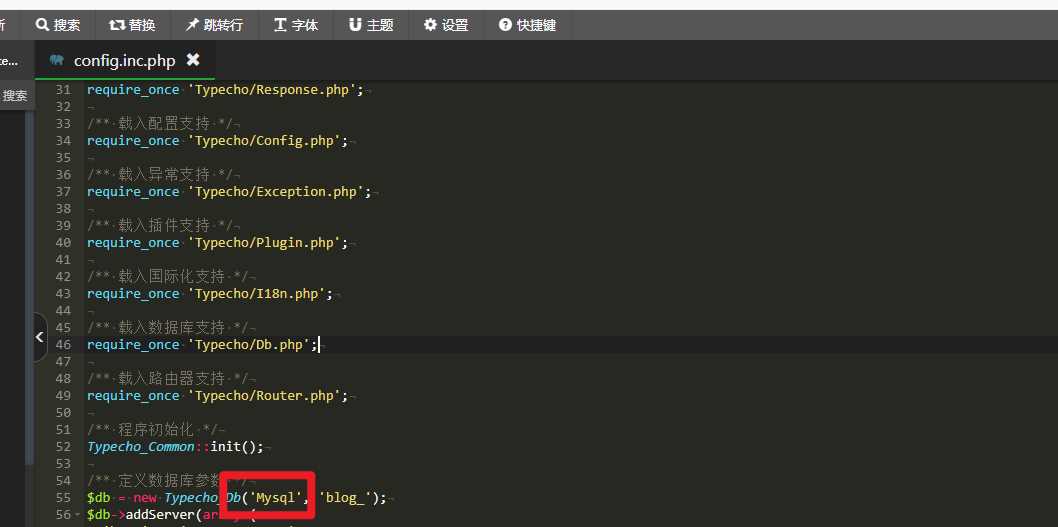Click the 'Typecho/Router.php' string on line 49
1058x527 pixels.
point(268,395)
